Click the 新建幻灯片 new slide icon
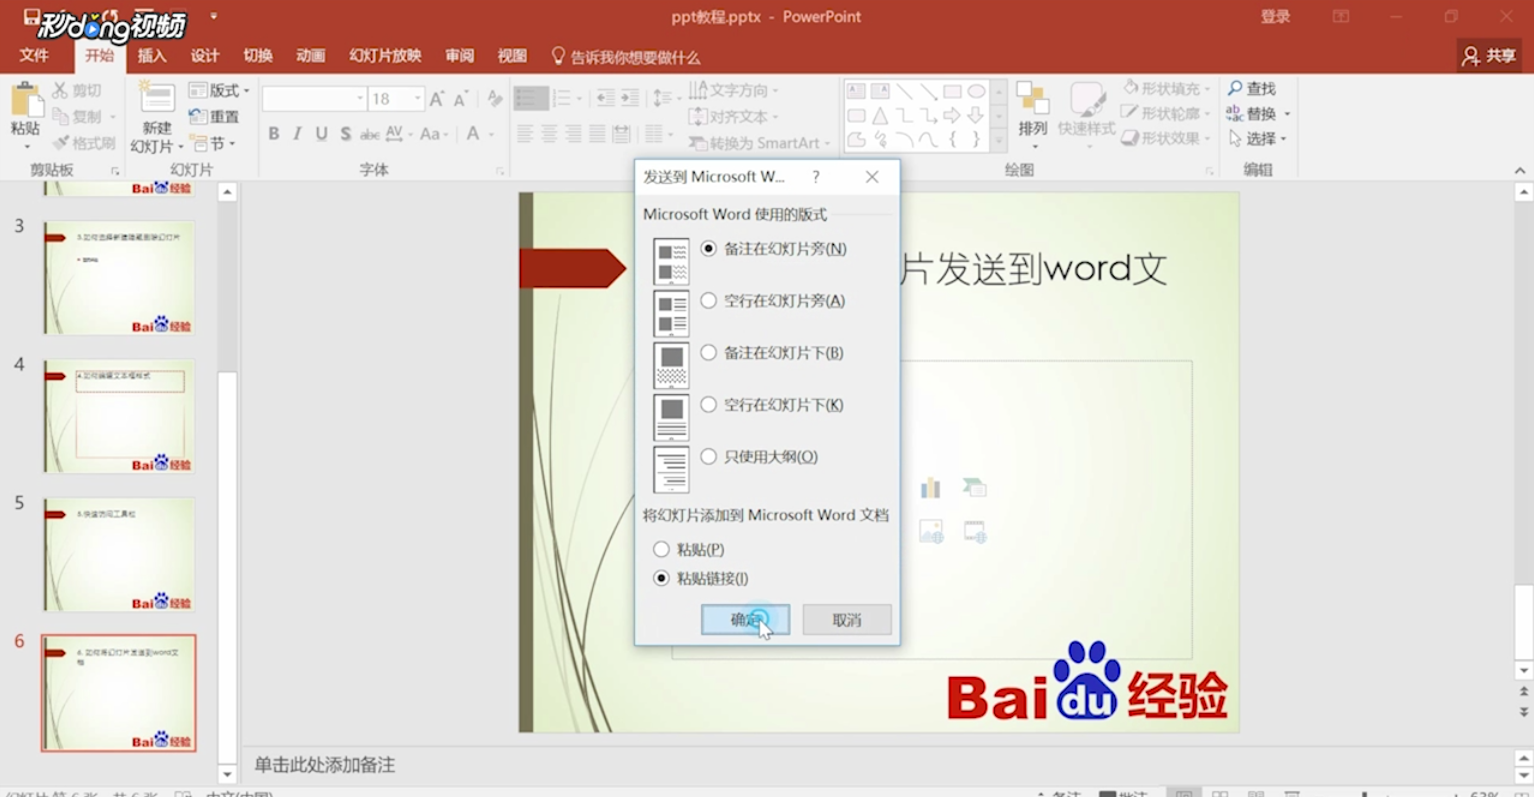 coord(157,97)
